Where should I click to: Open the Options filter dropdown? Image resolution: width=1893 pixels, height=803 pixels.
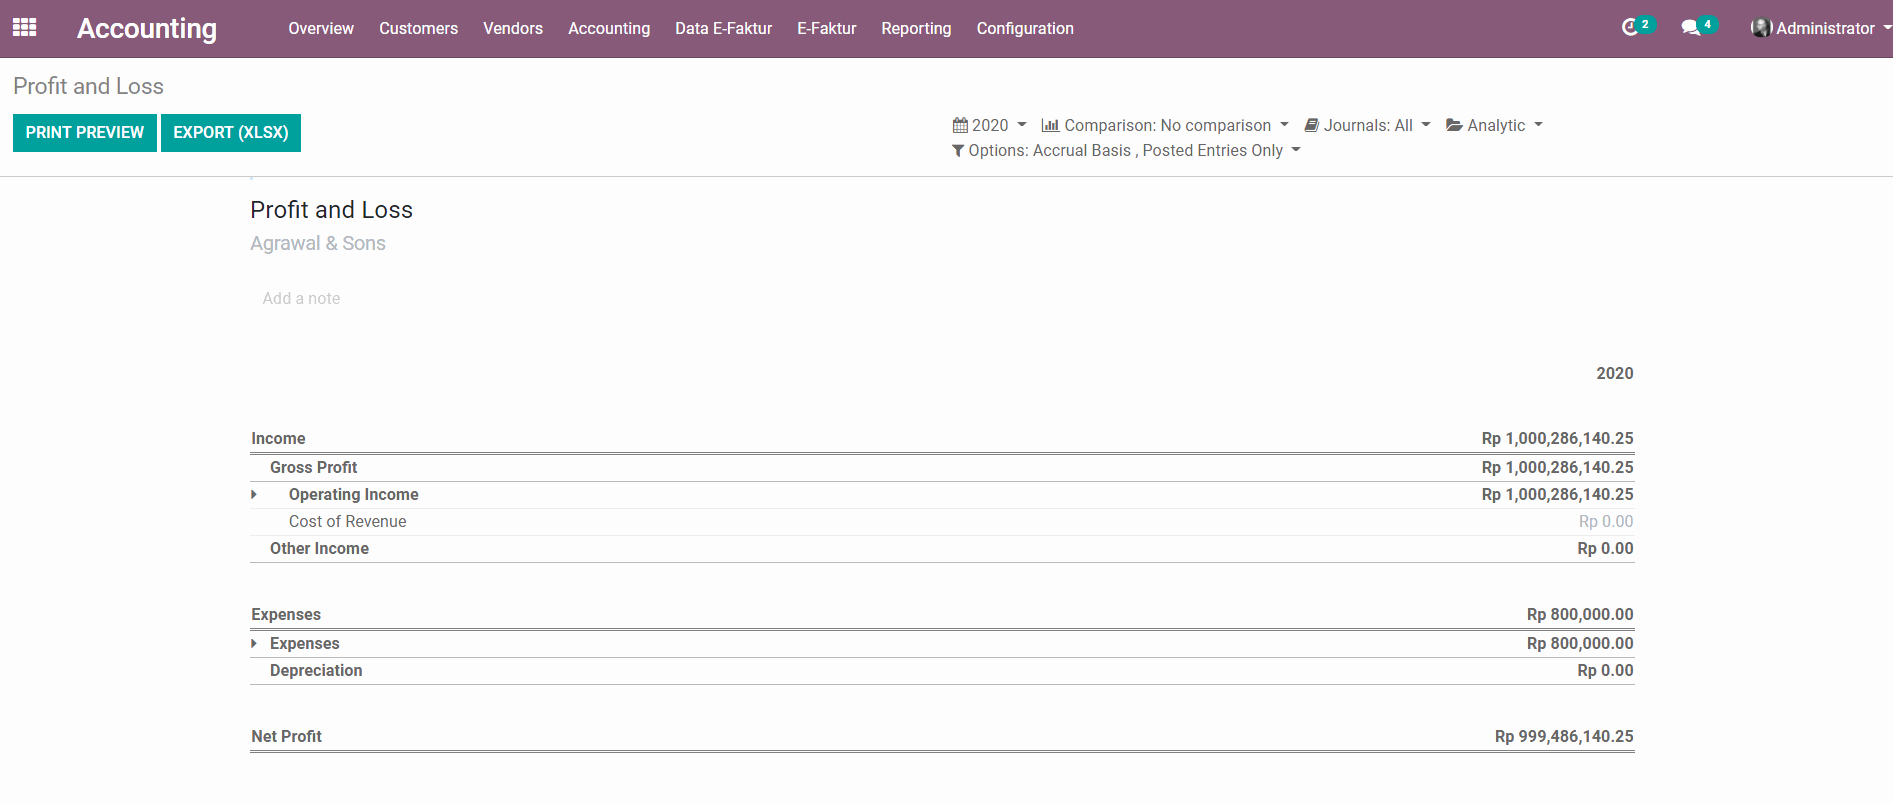[1125, 150]
